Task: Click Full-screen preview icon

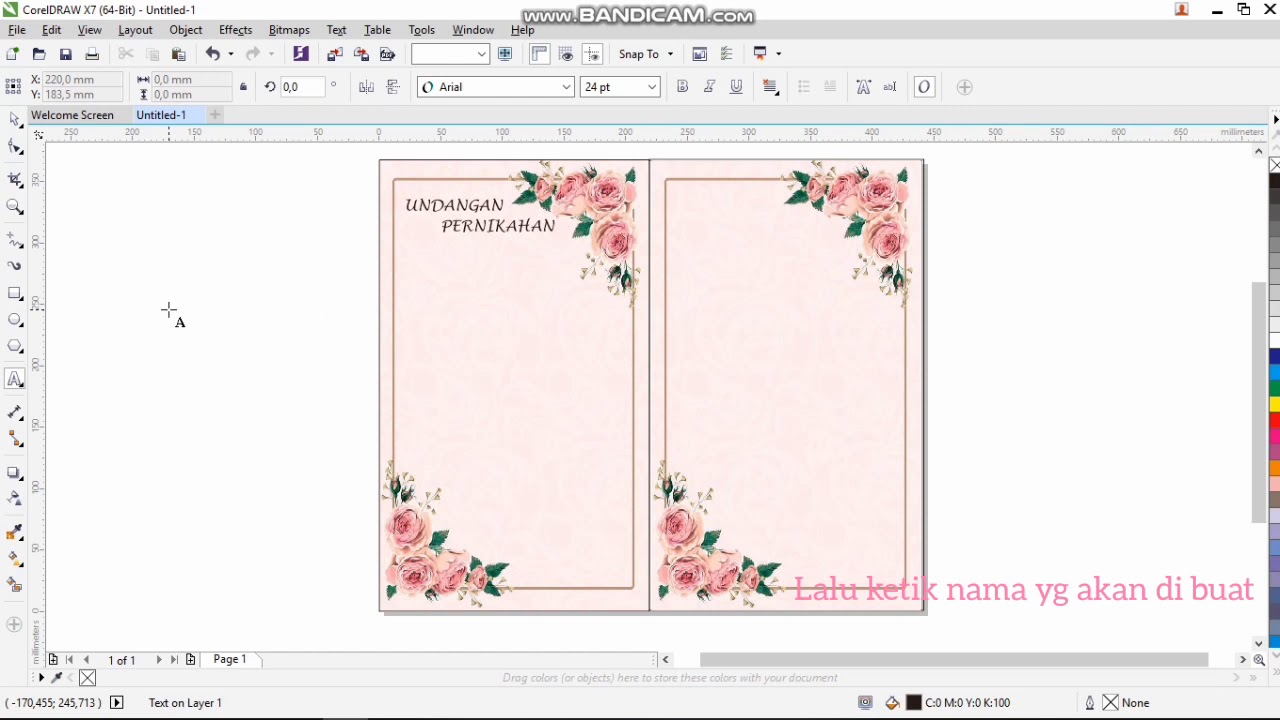Action: (x=505, y=54)
